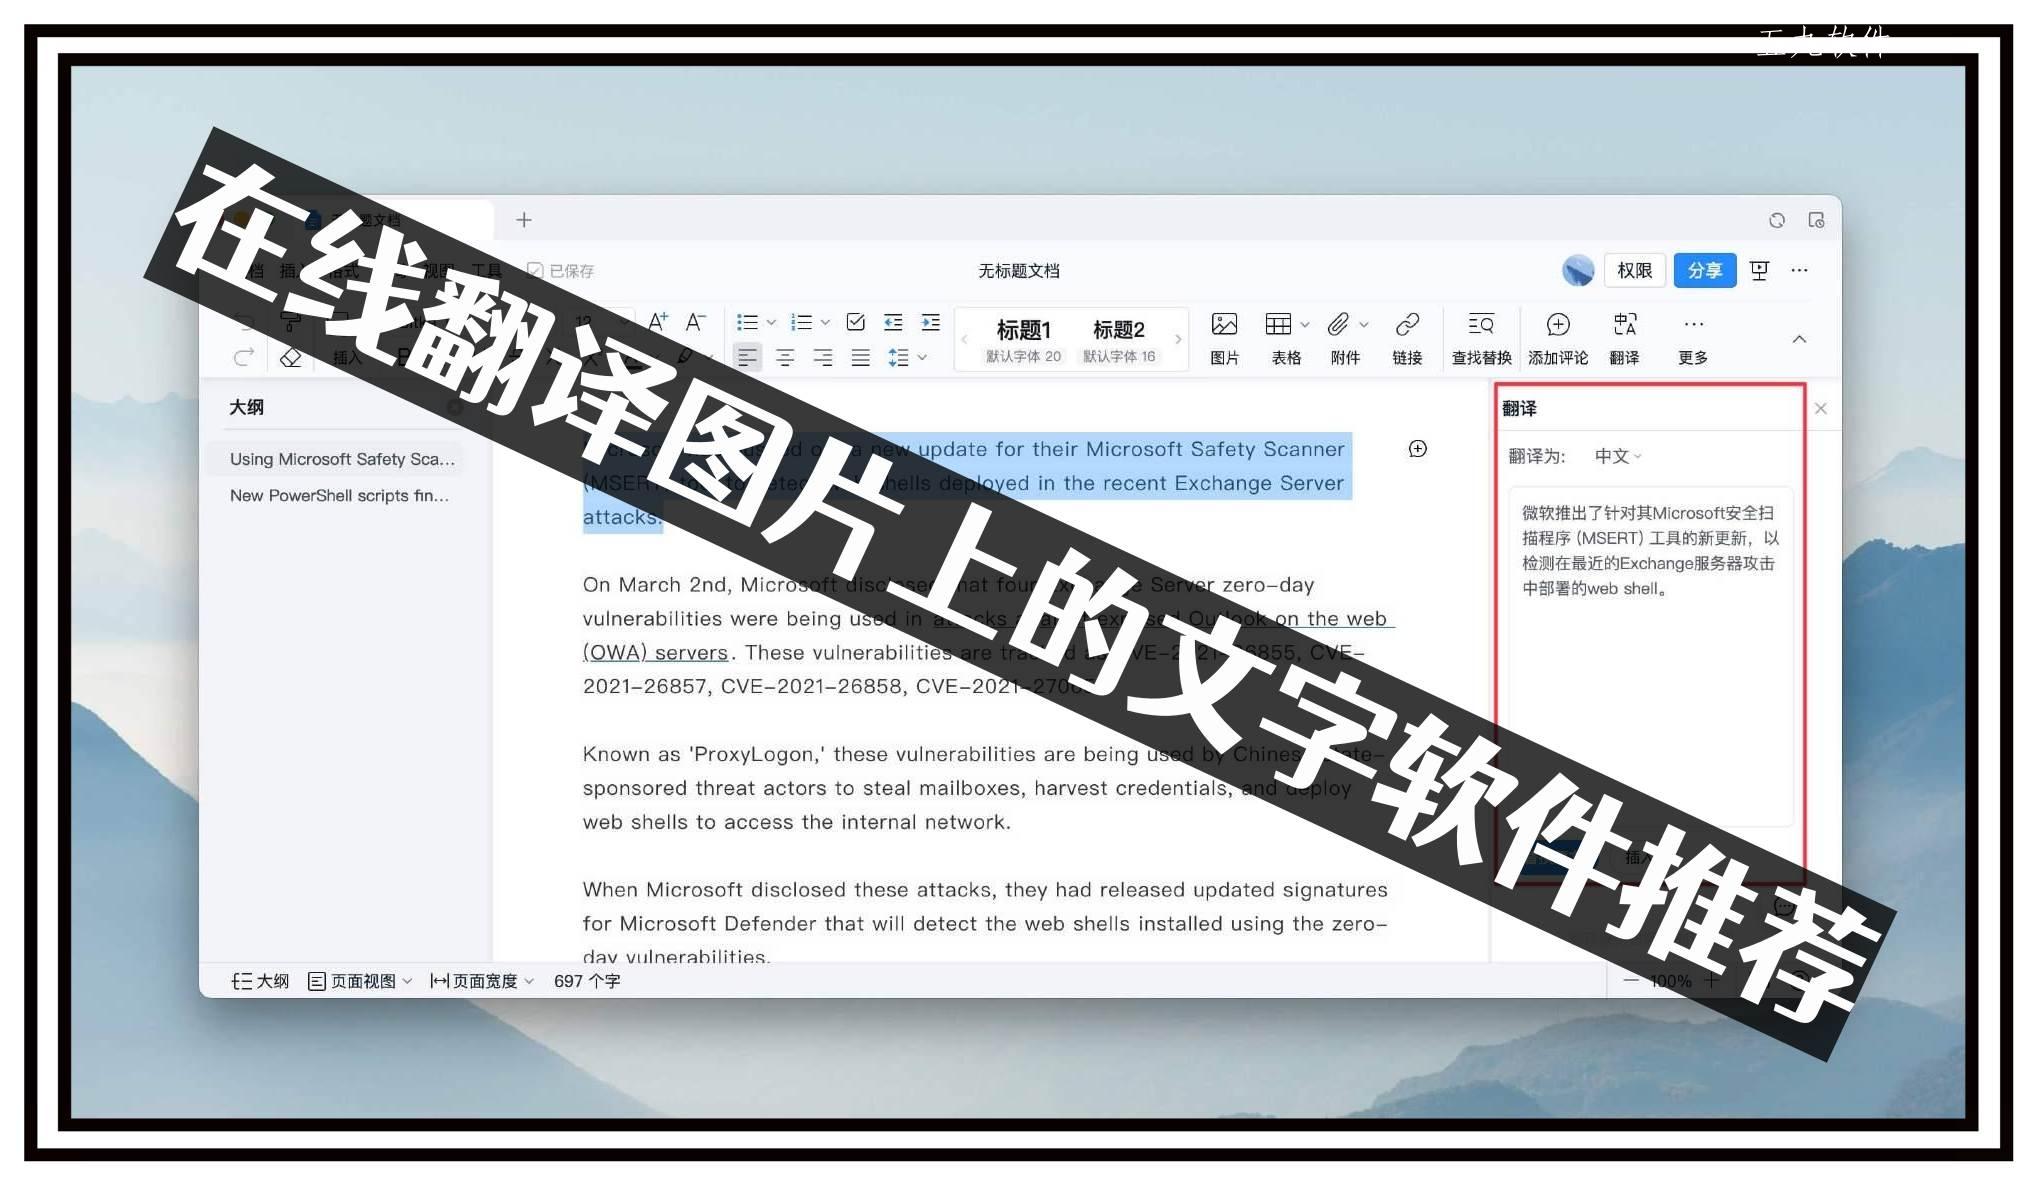Apply the 标题2 heading style
The width and height of the screenshot is (2041, 1189).
(1119, 340)
